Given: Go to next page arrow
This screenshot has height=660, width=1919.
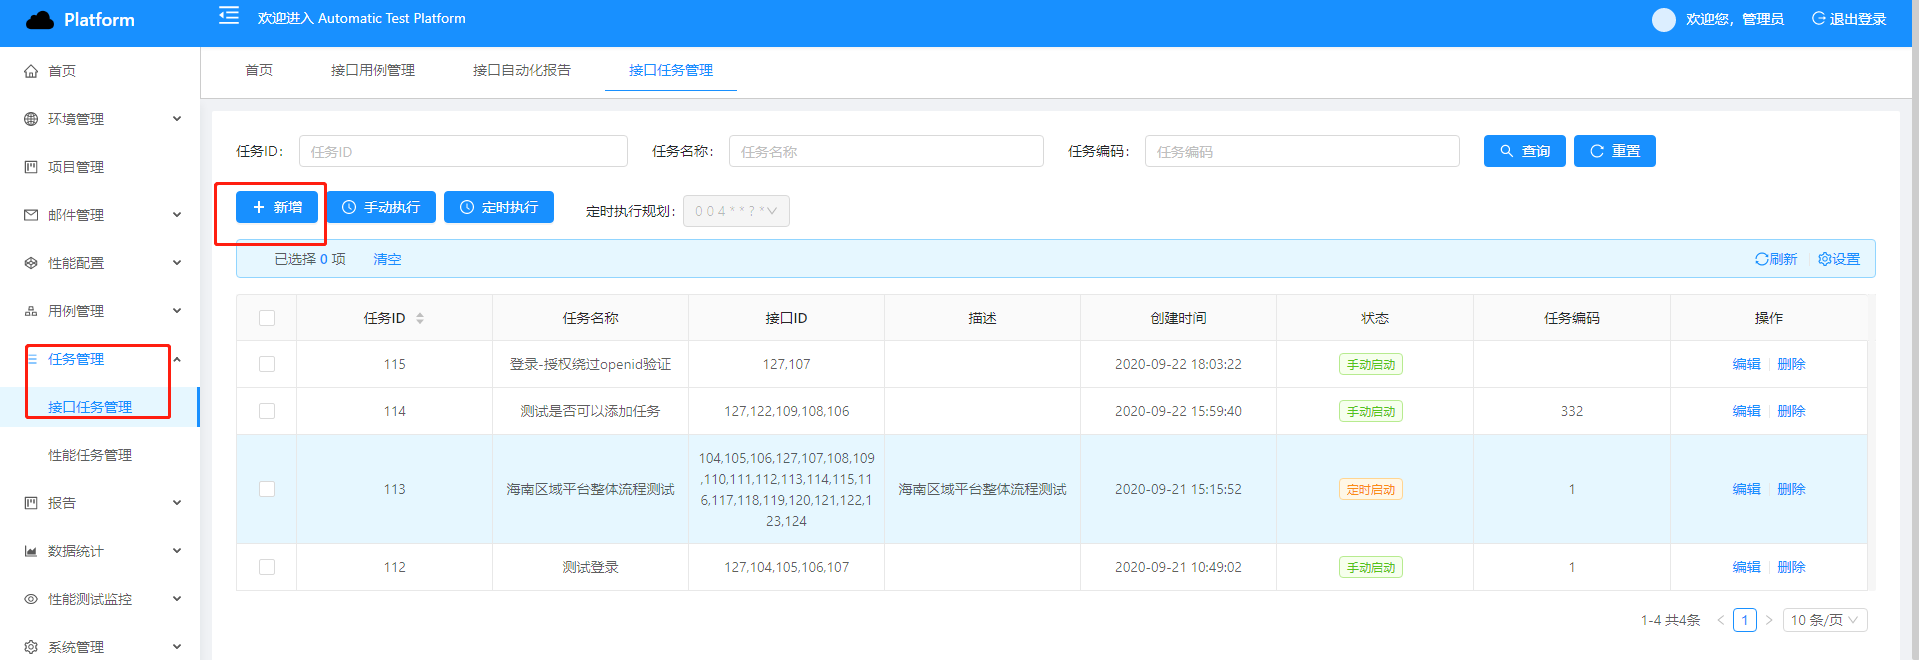Looking at the screenshot, I should [x=1768, y=620].
